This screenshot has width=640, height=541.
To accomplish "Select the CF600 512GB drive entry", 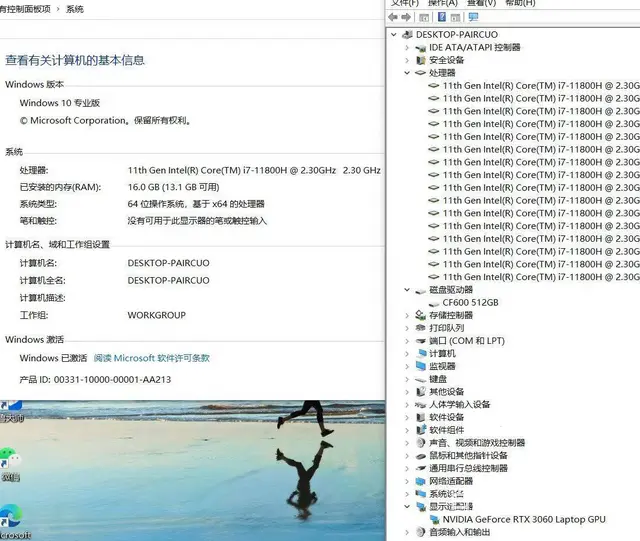I will coord(471,303).
